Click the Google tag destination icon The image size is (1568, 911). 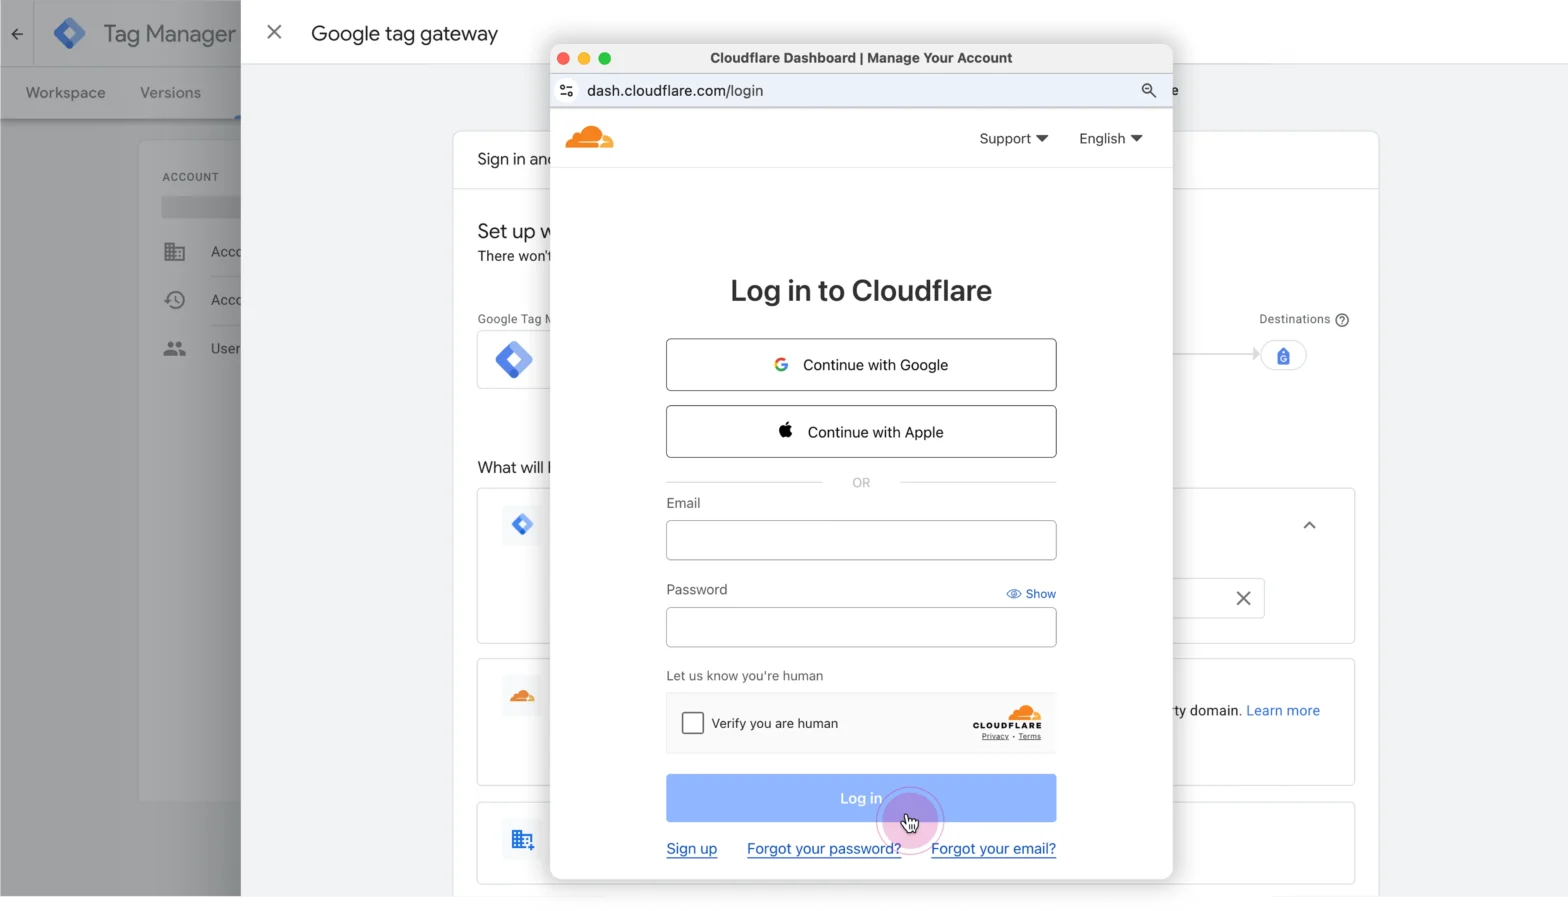coord(1283,356)
